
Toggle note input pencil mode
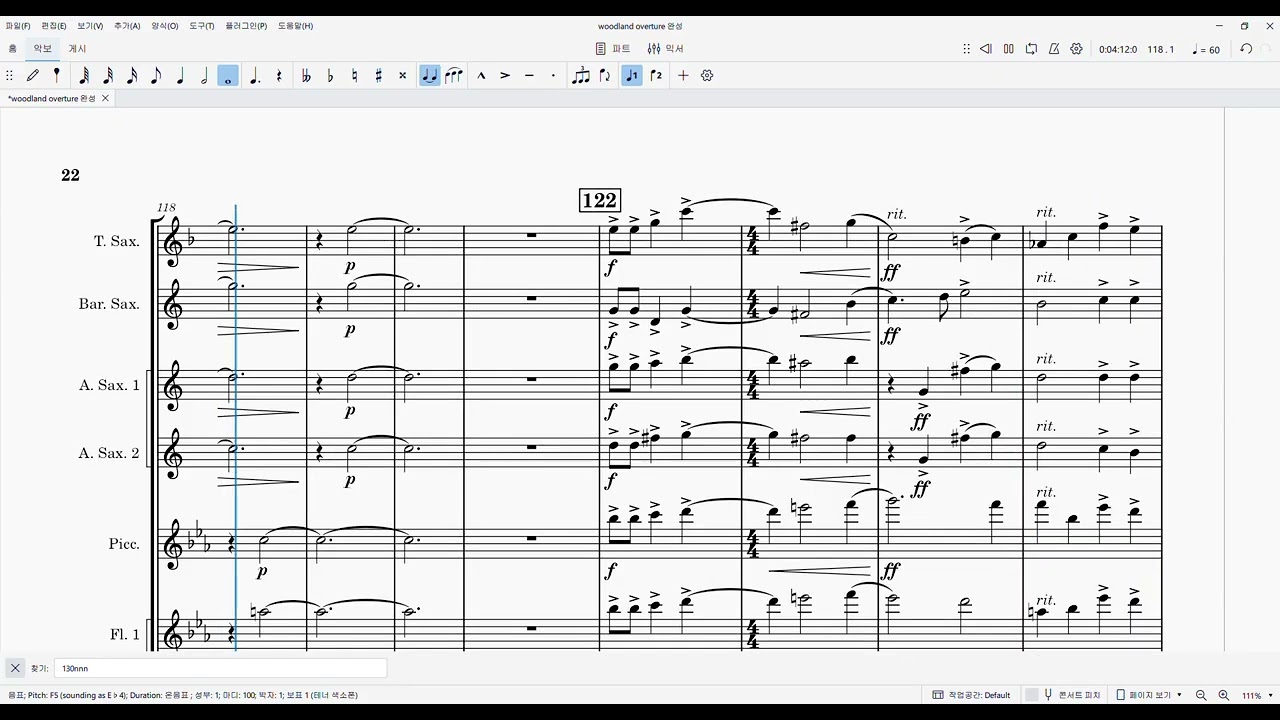[33, 75]
